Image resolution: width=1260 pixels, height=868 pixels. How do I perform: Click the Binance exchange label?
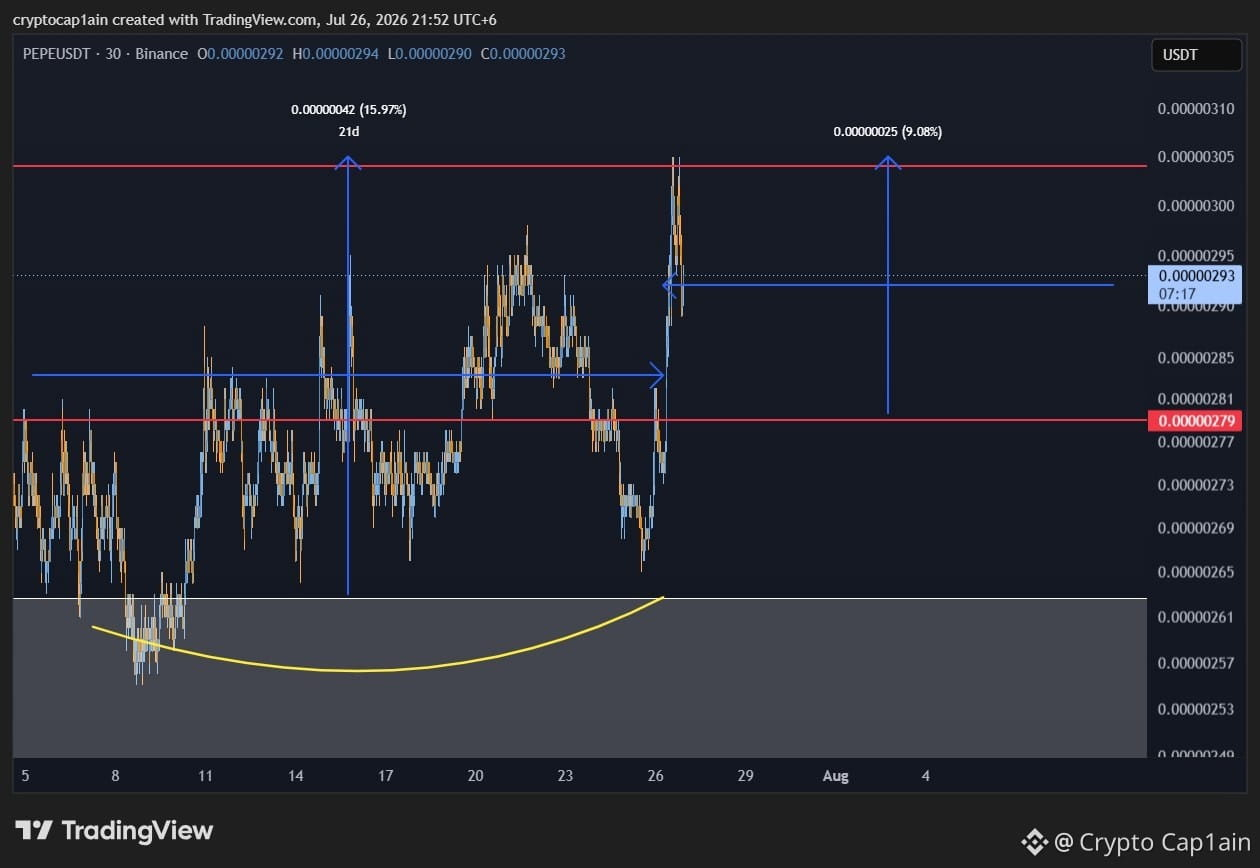pyautogui.click(x=160, y=53)
